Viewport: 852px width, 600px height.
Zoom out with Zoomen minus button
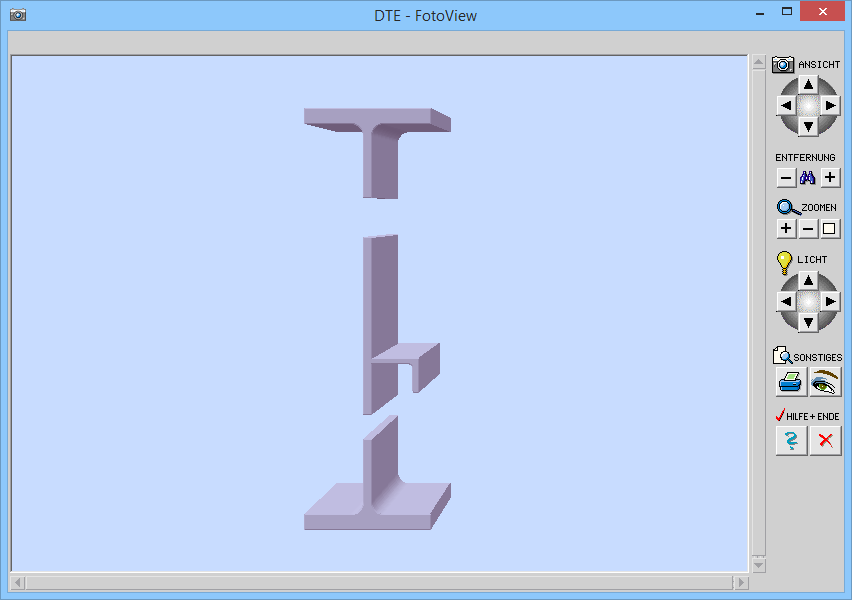click(x=808, y=229)
